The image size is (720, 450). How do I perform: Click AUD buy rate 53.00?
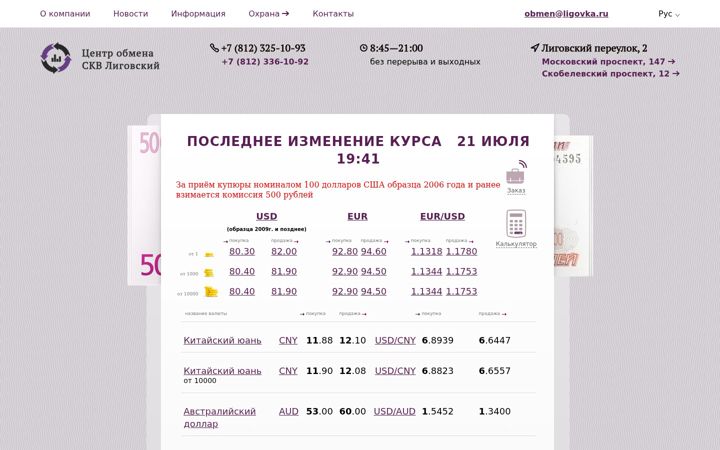tap(320, 411)
